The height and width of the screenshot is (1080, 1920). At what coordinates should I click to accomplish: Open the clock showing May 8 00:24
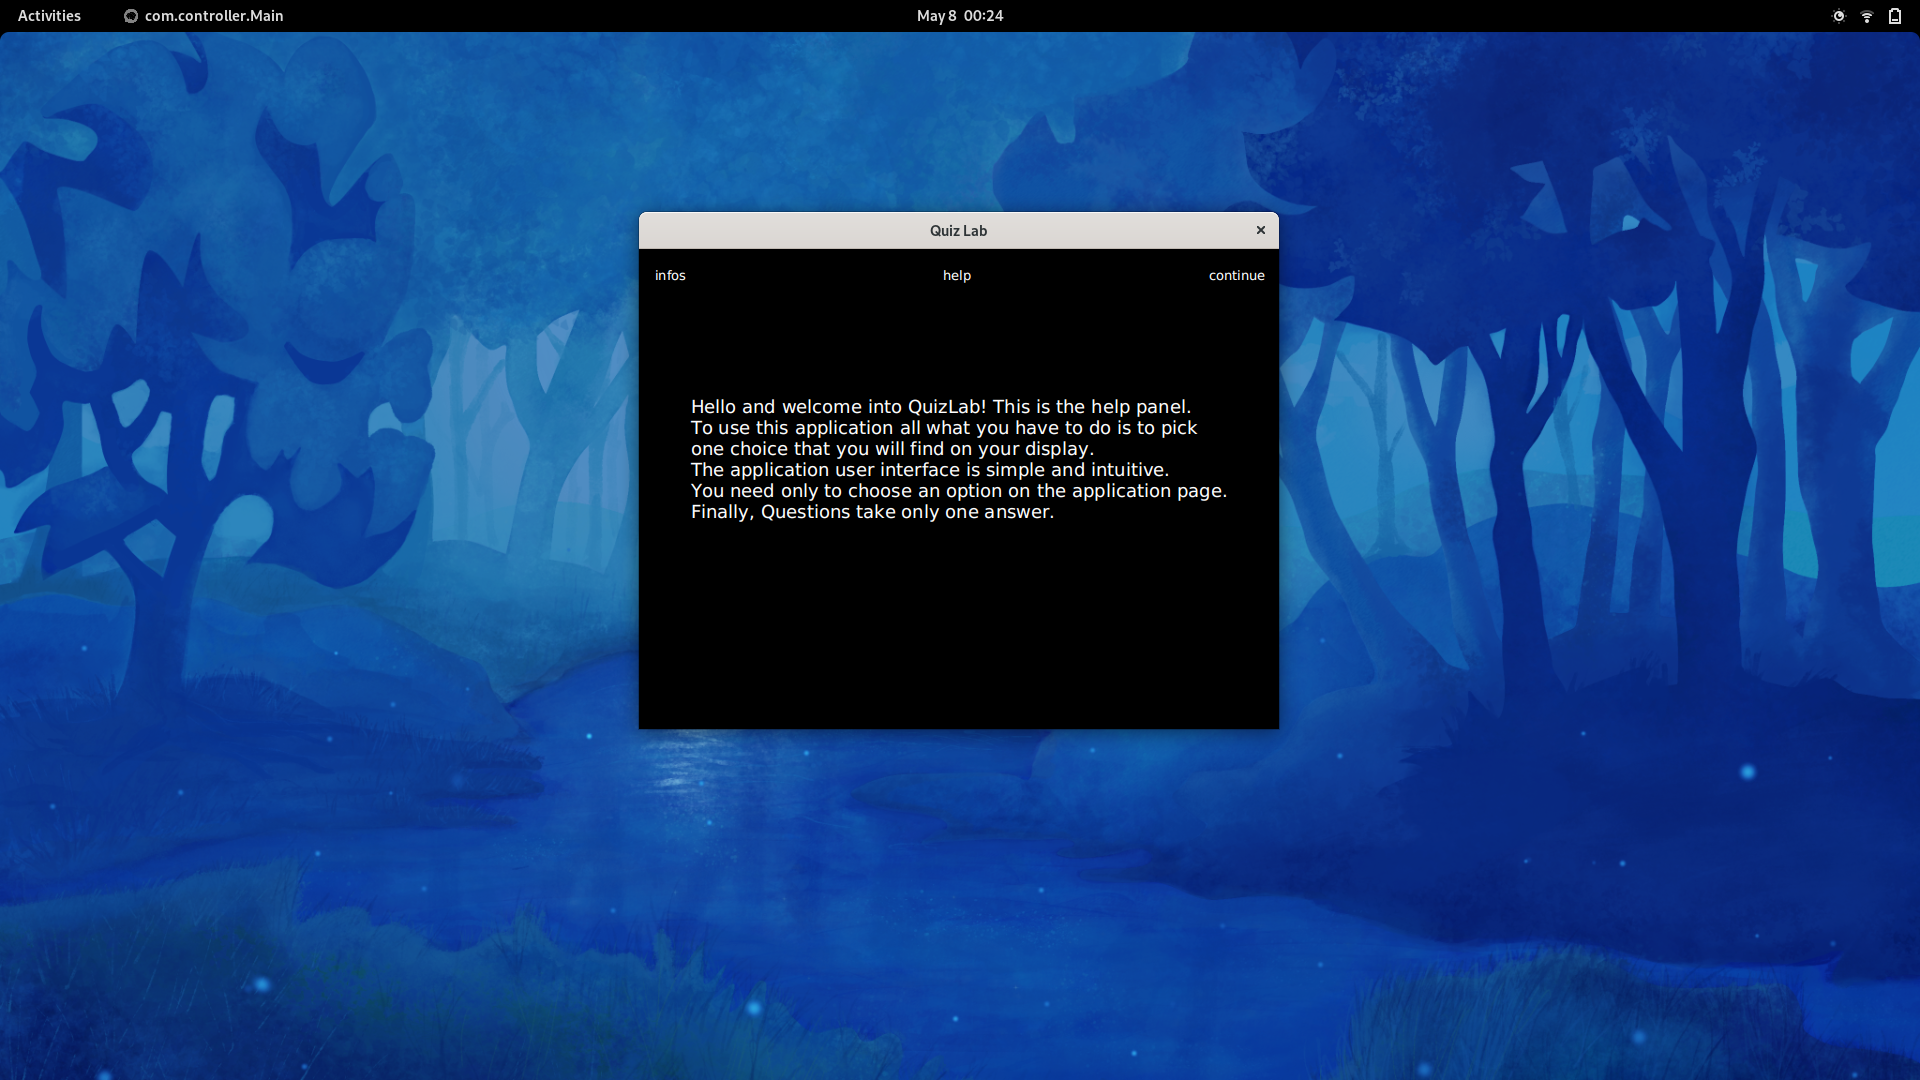click(959, 16)
